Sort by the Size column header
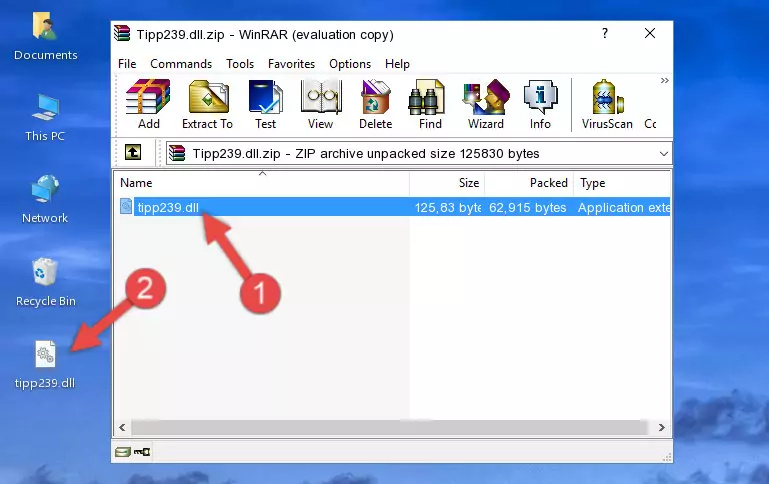This screenshot has height=484, width=769. coord(447,183)
